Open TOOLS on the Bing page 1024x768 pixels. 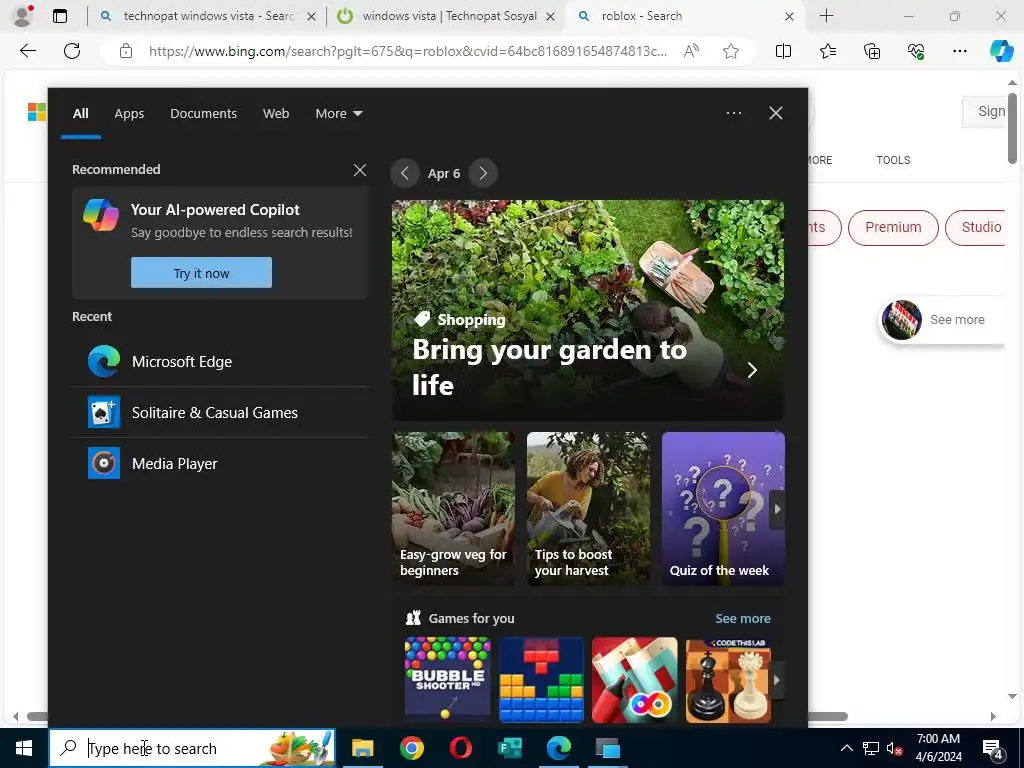point(893,160)
